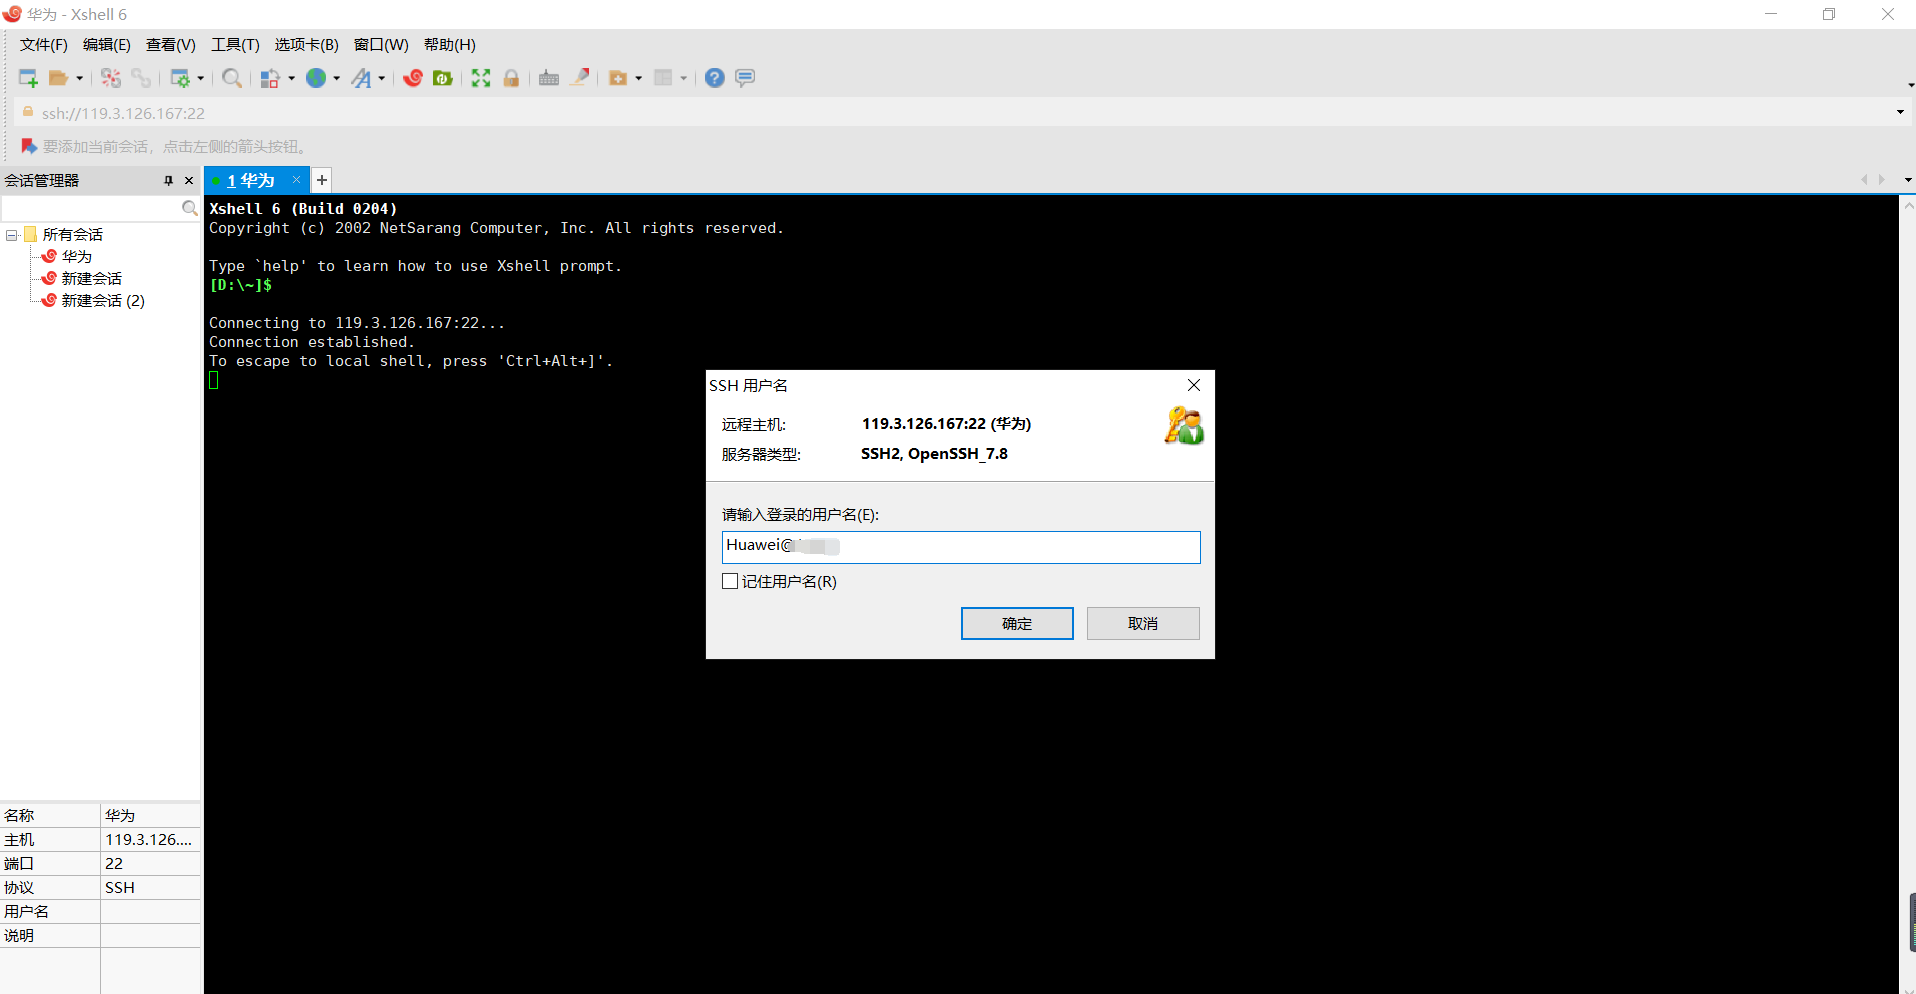Expand the pane layout dropdown arrow
1916x994 pixels.
click(x=684, y=78)
